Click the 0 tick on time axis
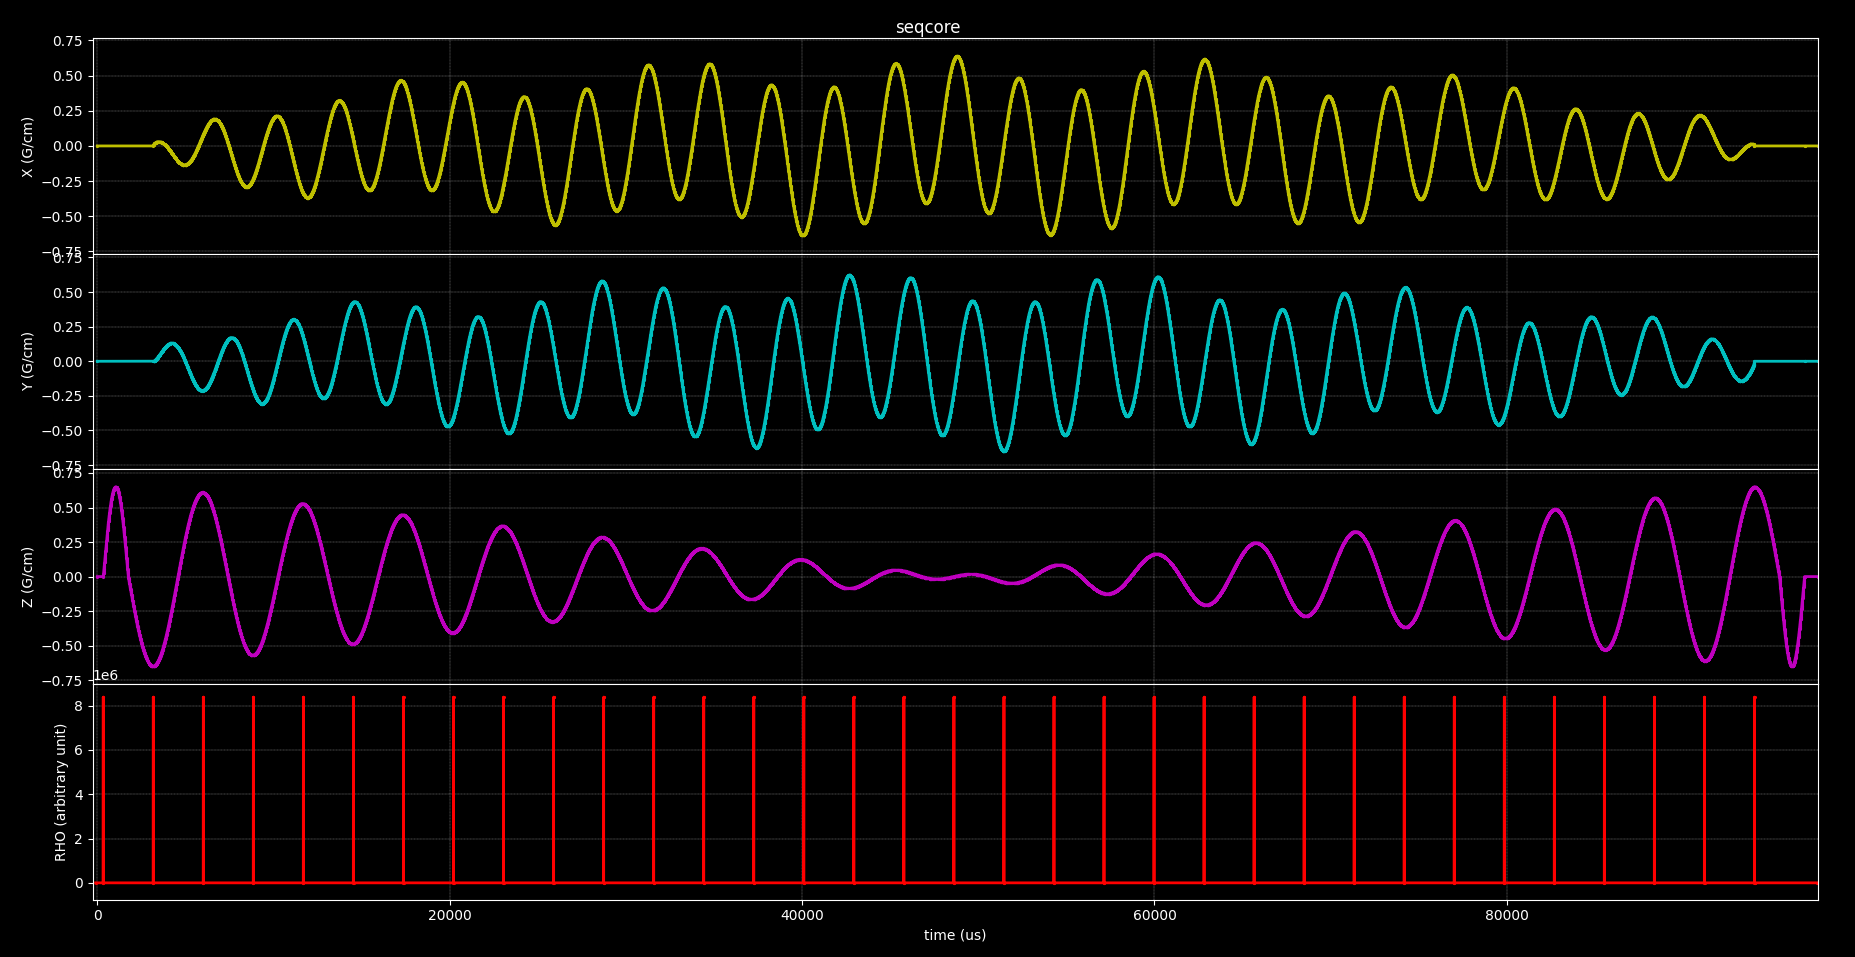1855x957 pixels. pyautogui.click(x=98, y=915)
